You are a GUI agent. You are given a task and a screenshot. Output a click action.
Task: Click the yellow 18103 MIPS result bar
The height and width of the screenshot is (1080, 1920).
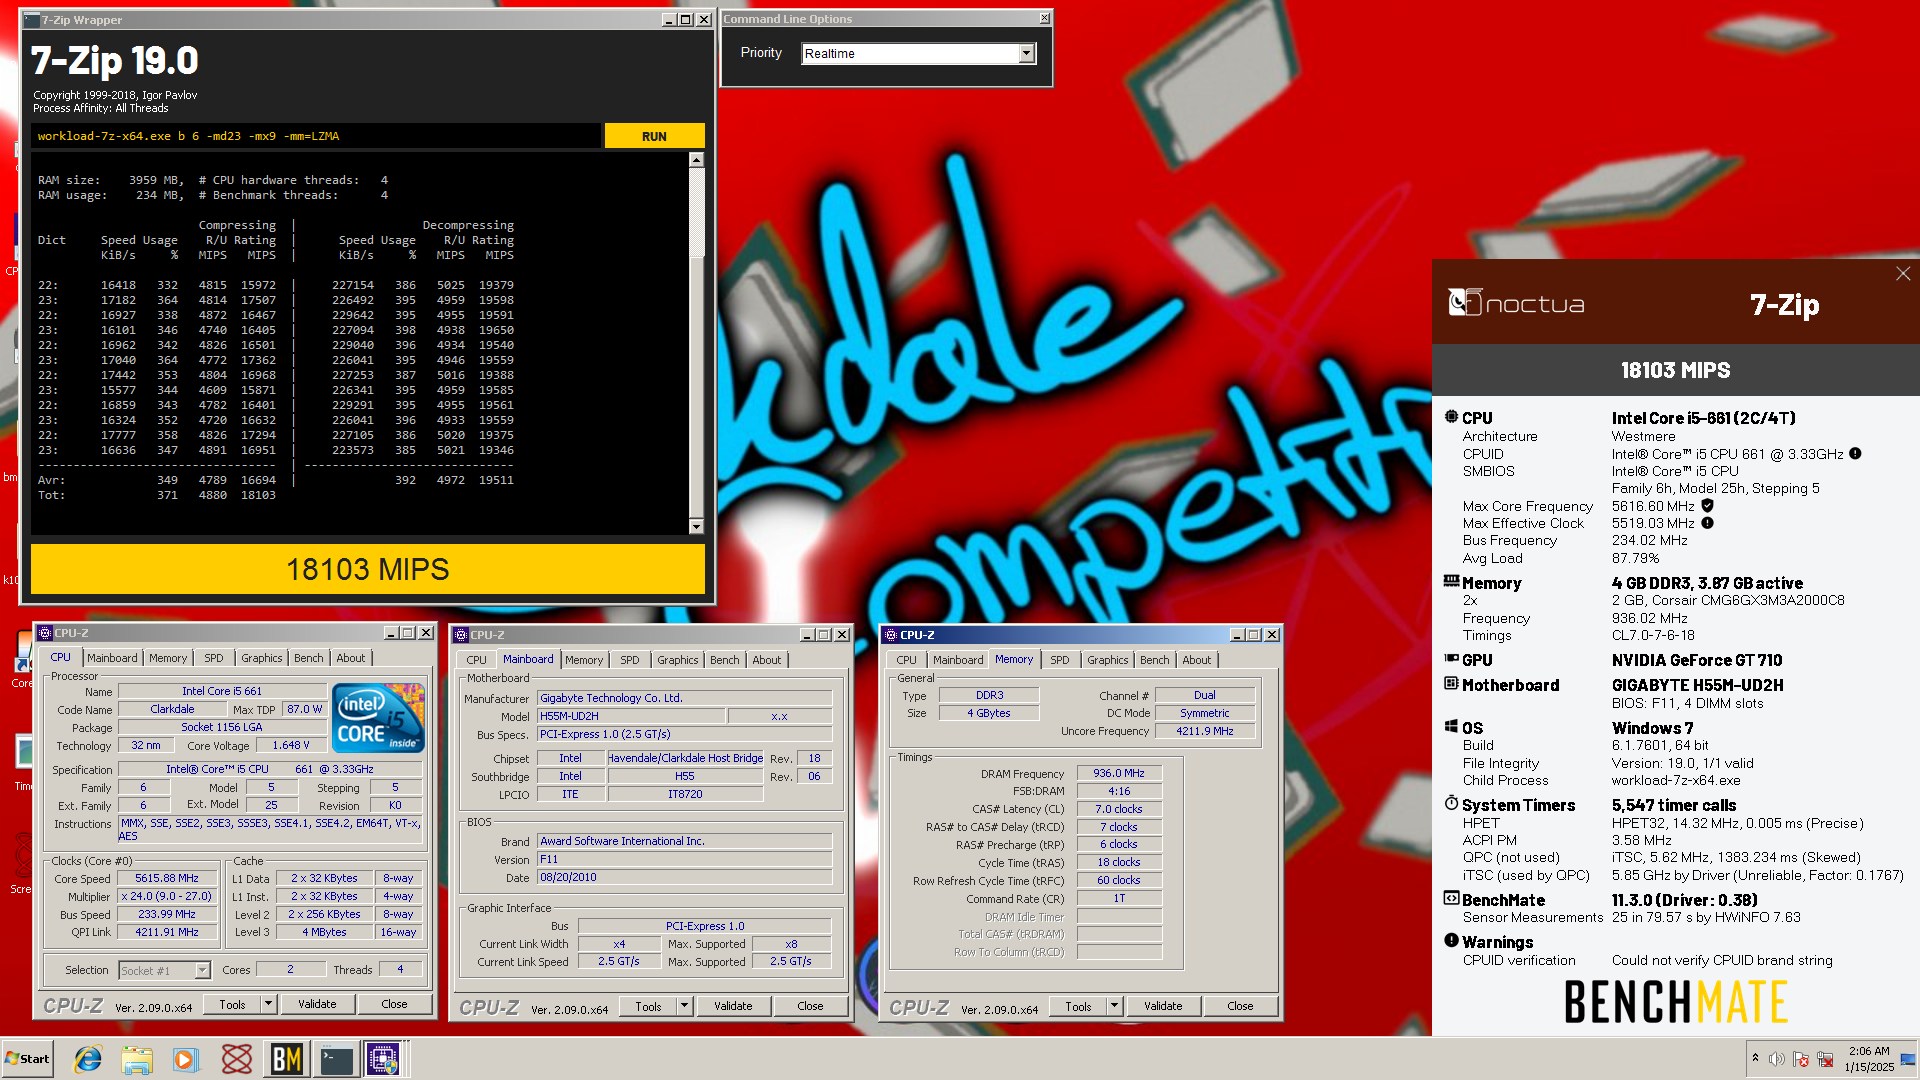click(x=368, y=569)
